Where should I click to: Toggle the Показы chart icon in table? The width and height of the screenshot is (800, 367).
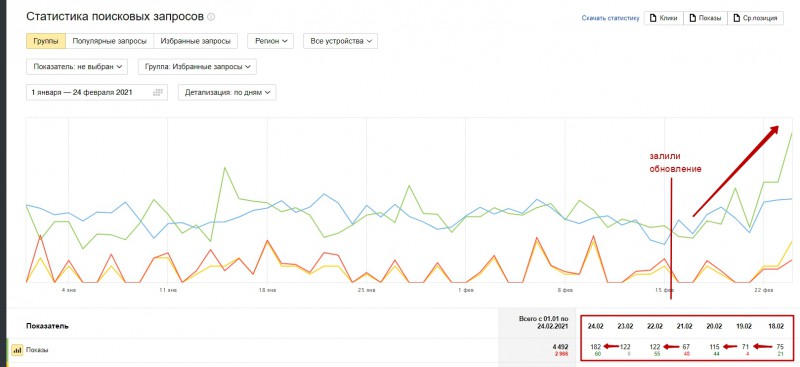click(16, 350)
